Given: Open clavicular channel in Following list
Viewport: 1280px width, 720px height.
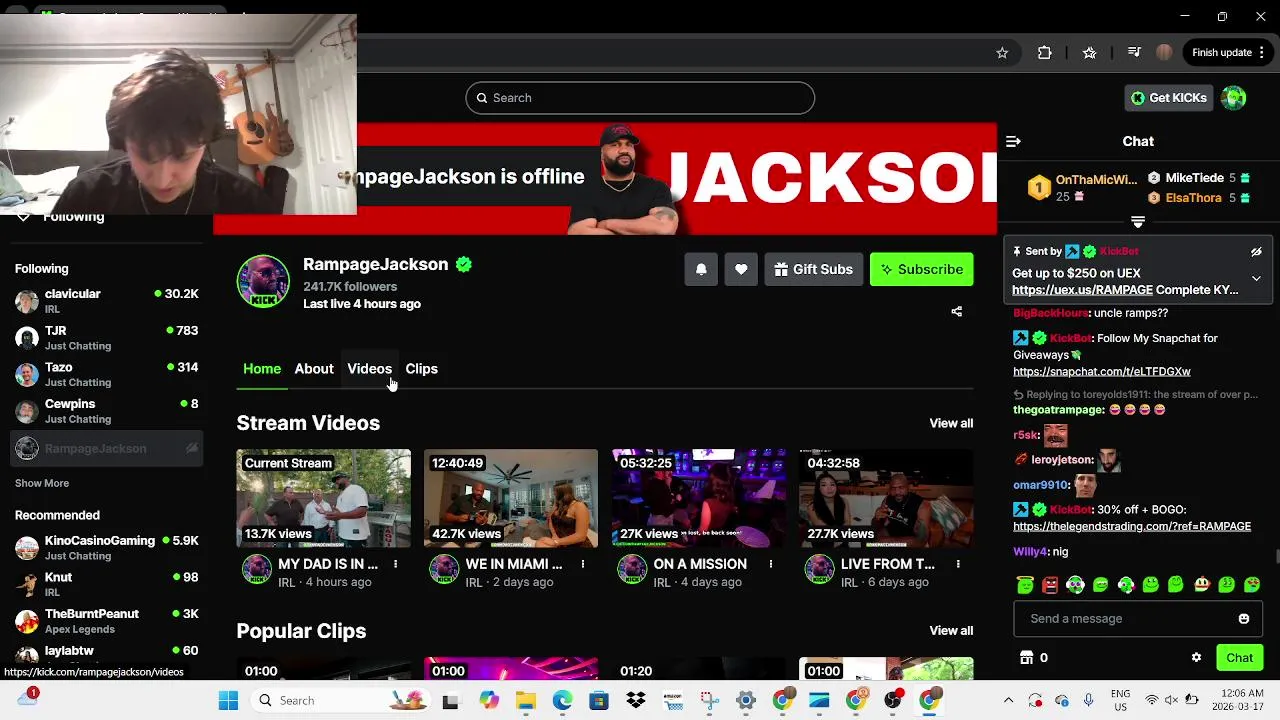Looking at the screenshot, I should (106, 301).
